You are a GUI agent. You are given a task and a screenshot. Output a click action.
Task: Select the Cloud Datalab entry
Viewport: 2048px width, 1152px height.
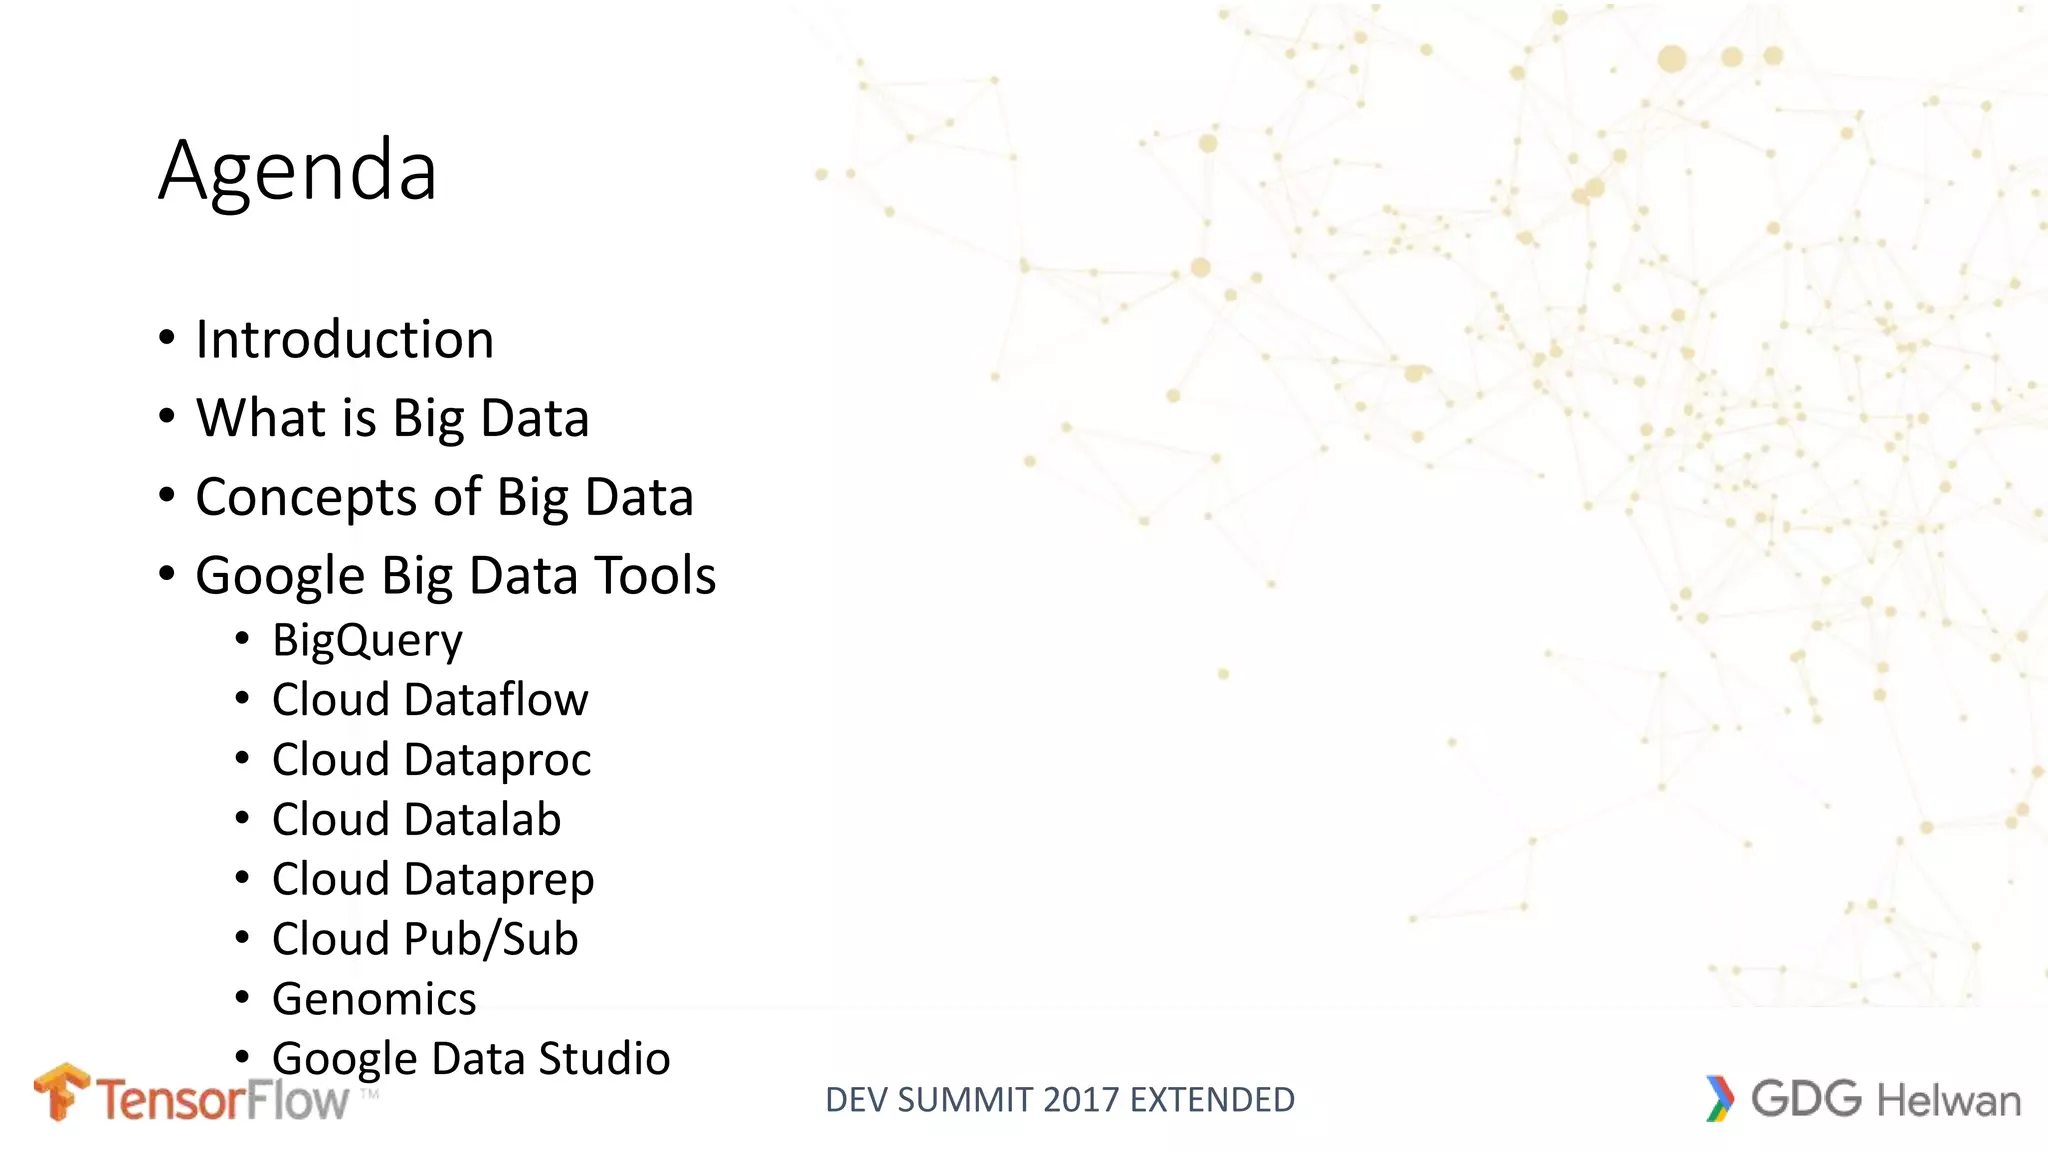(417, 819)
